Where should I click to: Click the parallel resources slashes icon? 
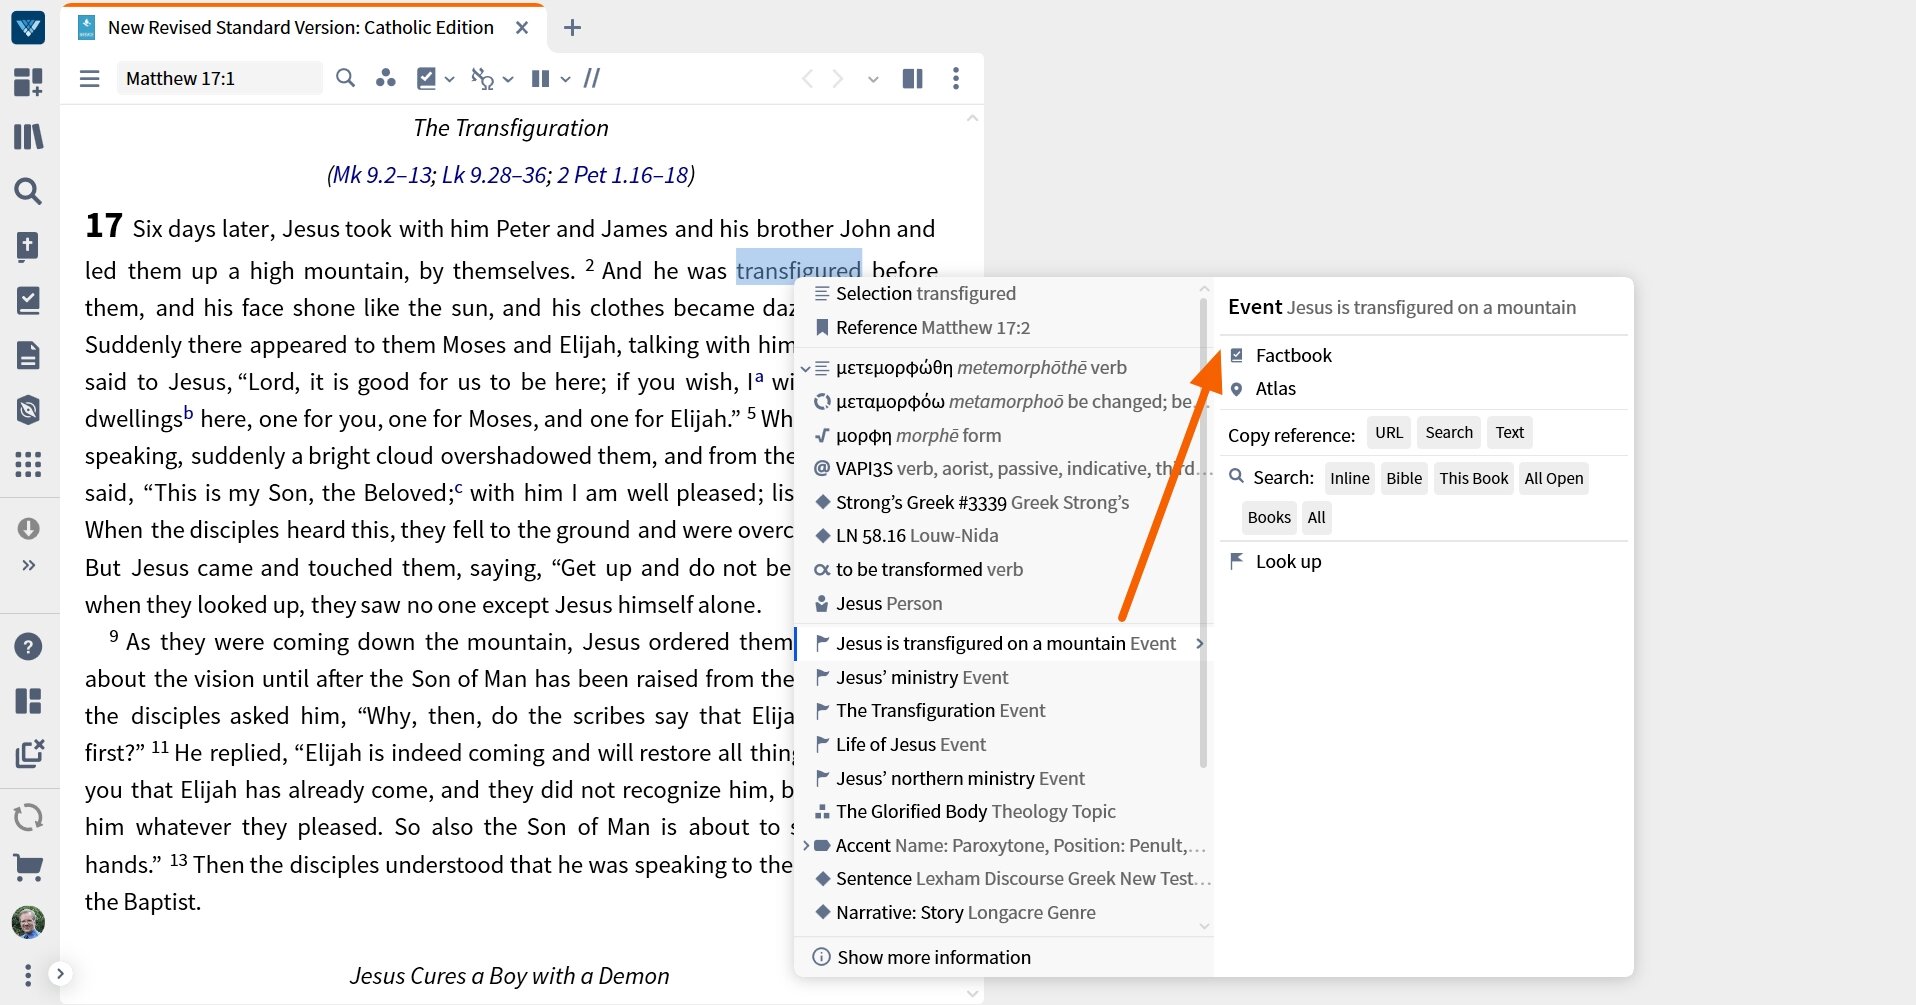pyautogui.click(x=592, y=78)
